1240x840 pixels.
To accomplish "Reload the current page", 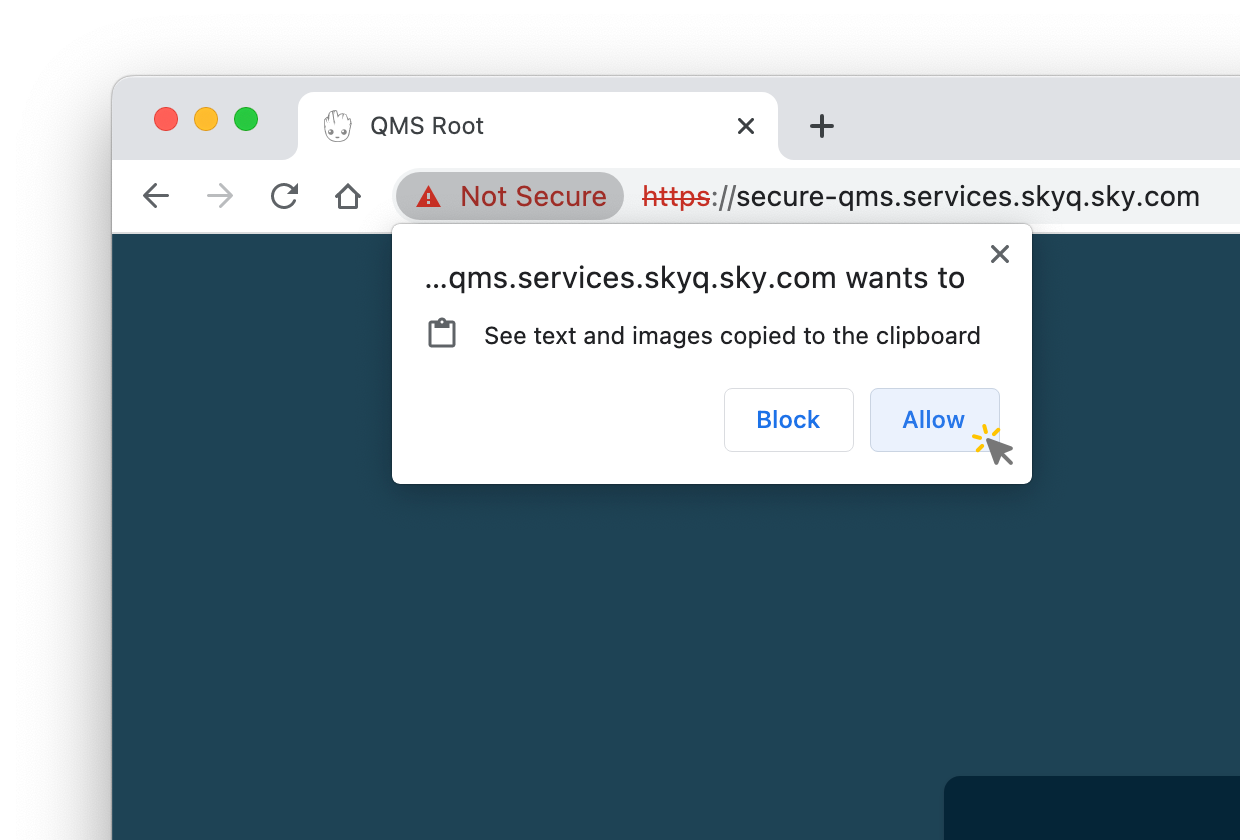I will click(284, 196).
